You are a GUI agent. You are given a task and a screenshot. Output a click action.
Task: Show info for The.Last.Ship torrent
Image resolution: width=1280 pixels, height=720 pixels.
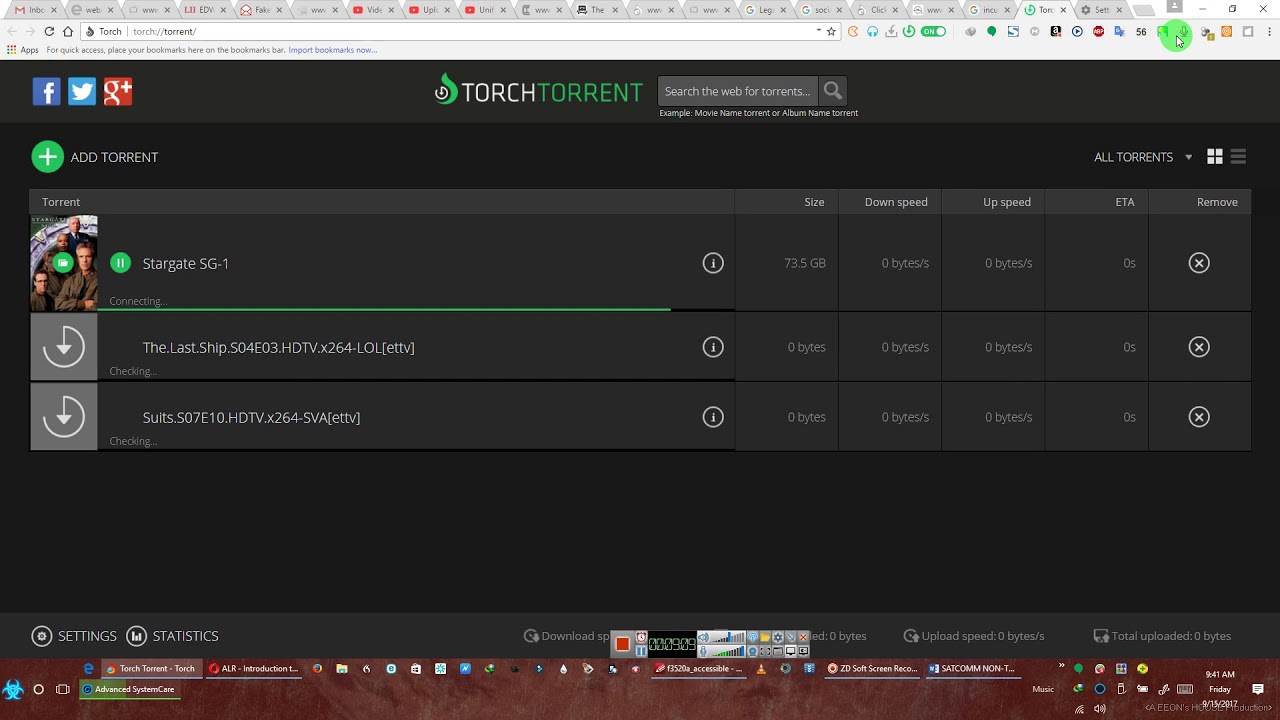tap(713, 347)
